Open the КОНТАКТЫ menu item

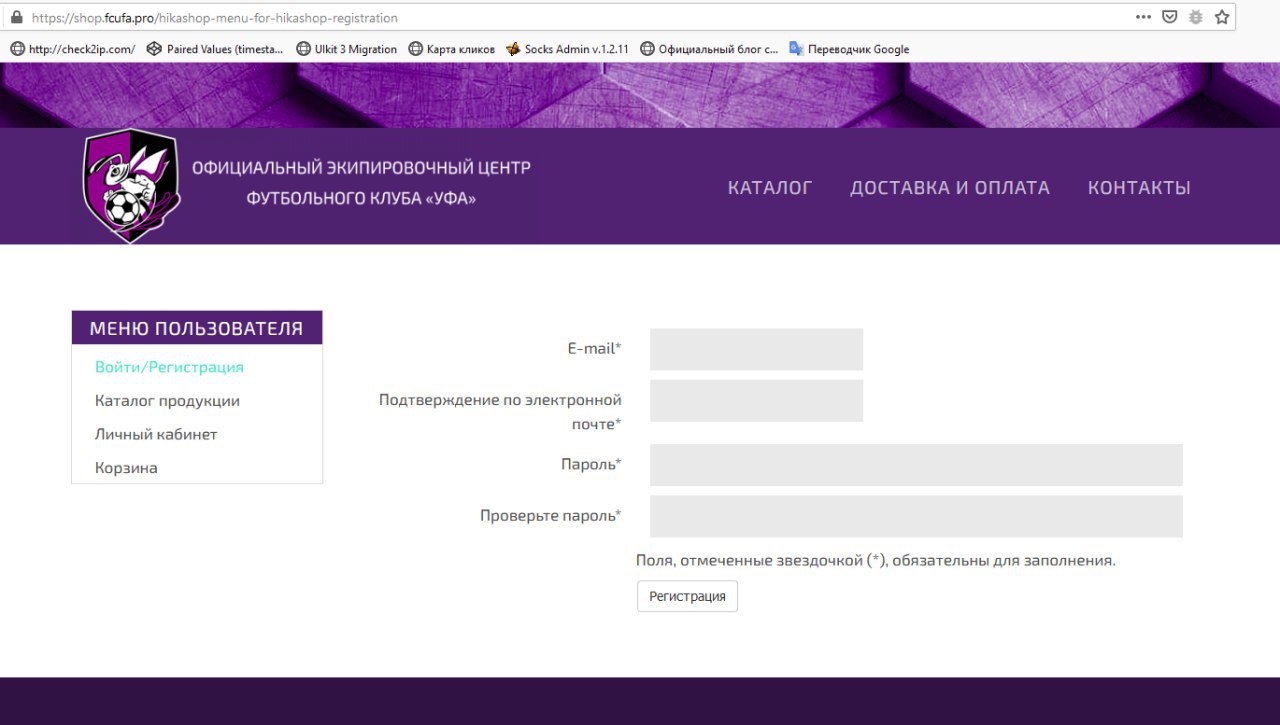pos(1139,188)
